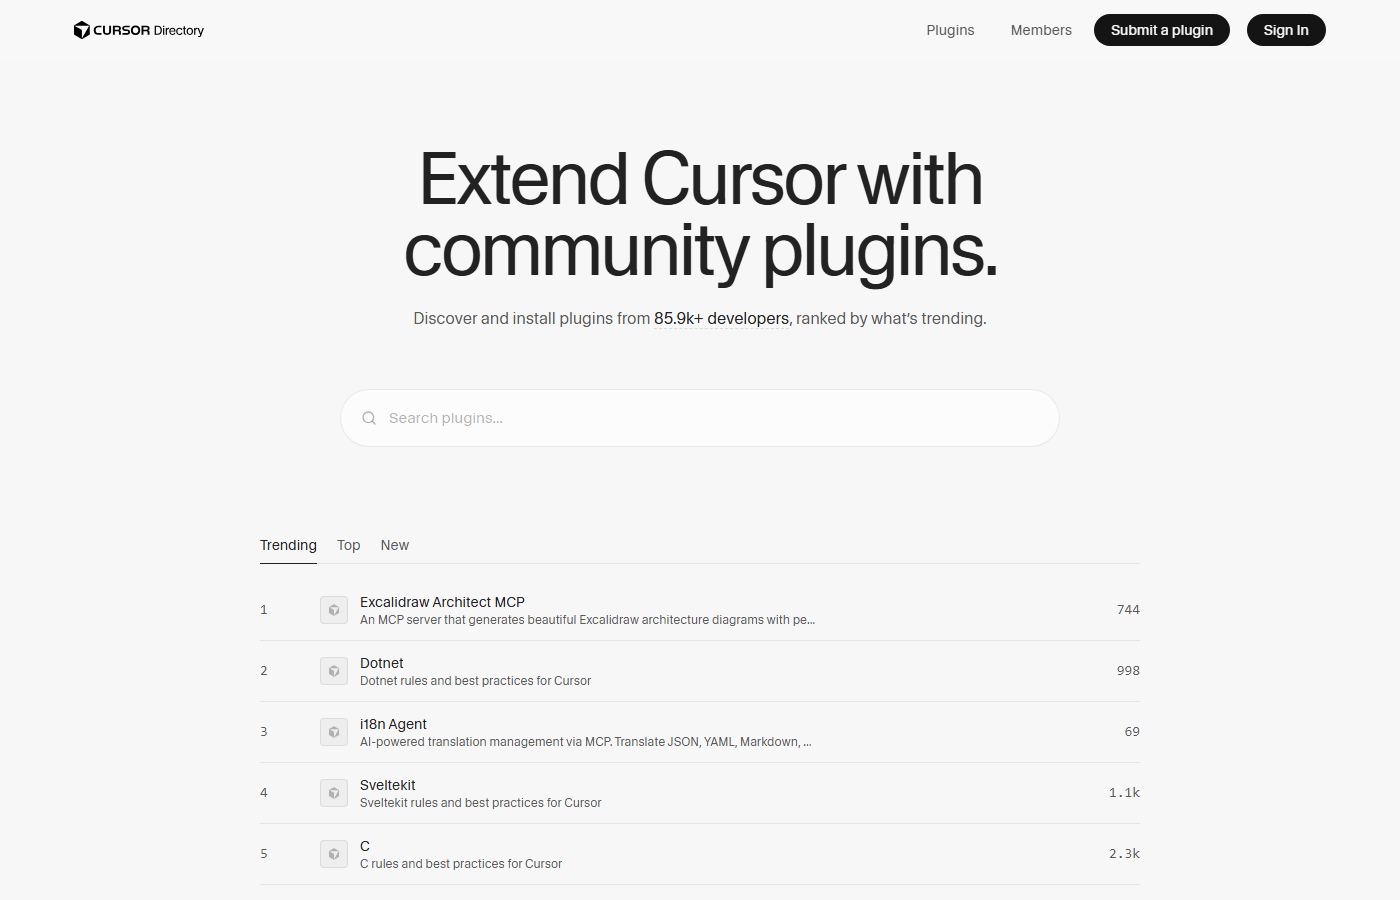
Task: Click the C plugin icon
Action: [x=334, y=854]
